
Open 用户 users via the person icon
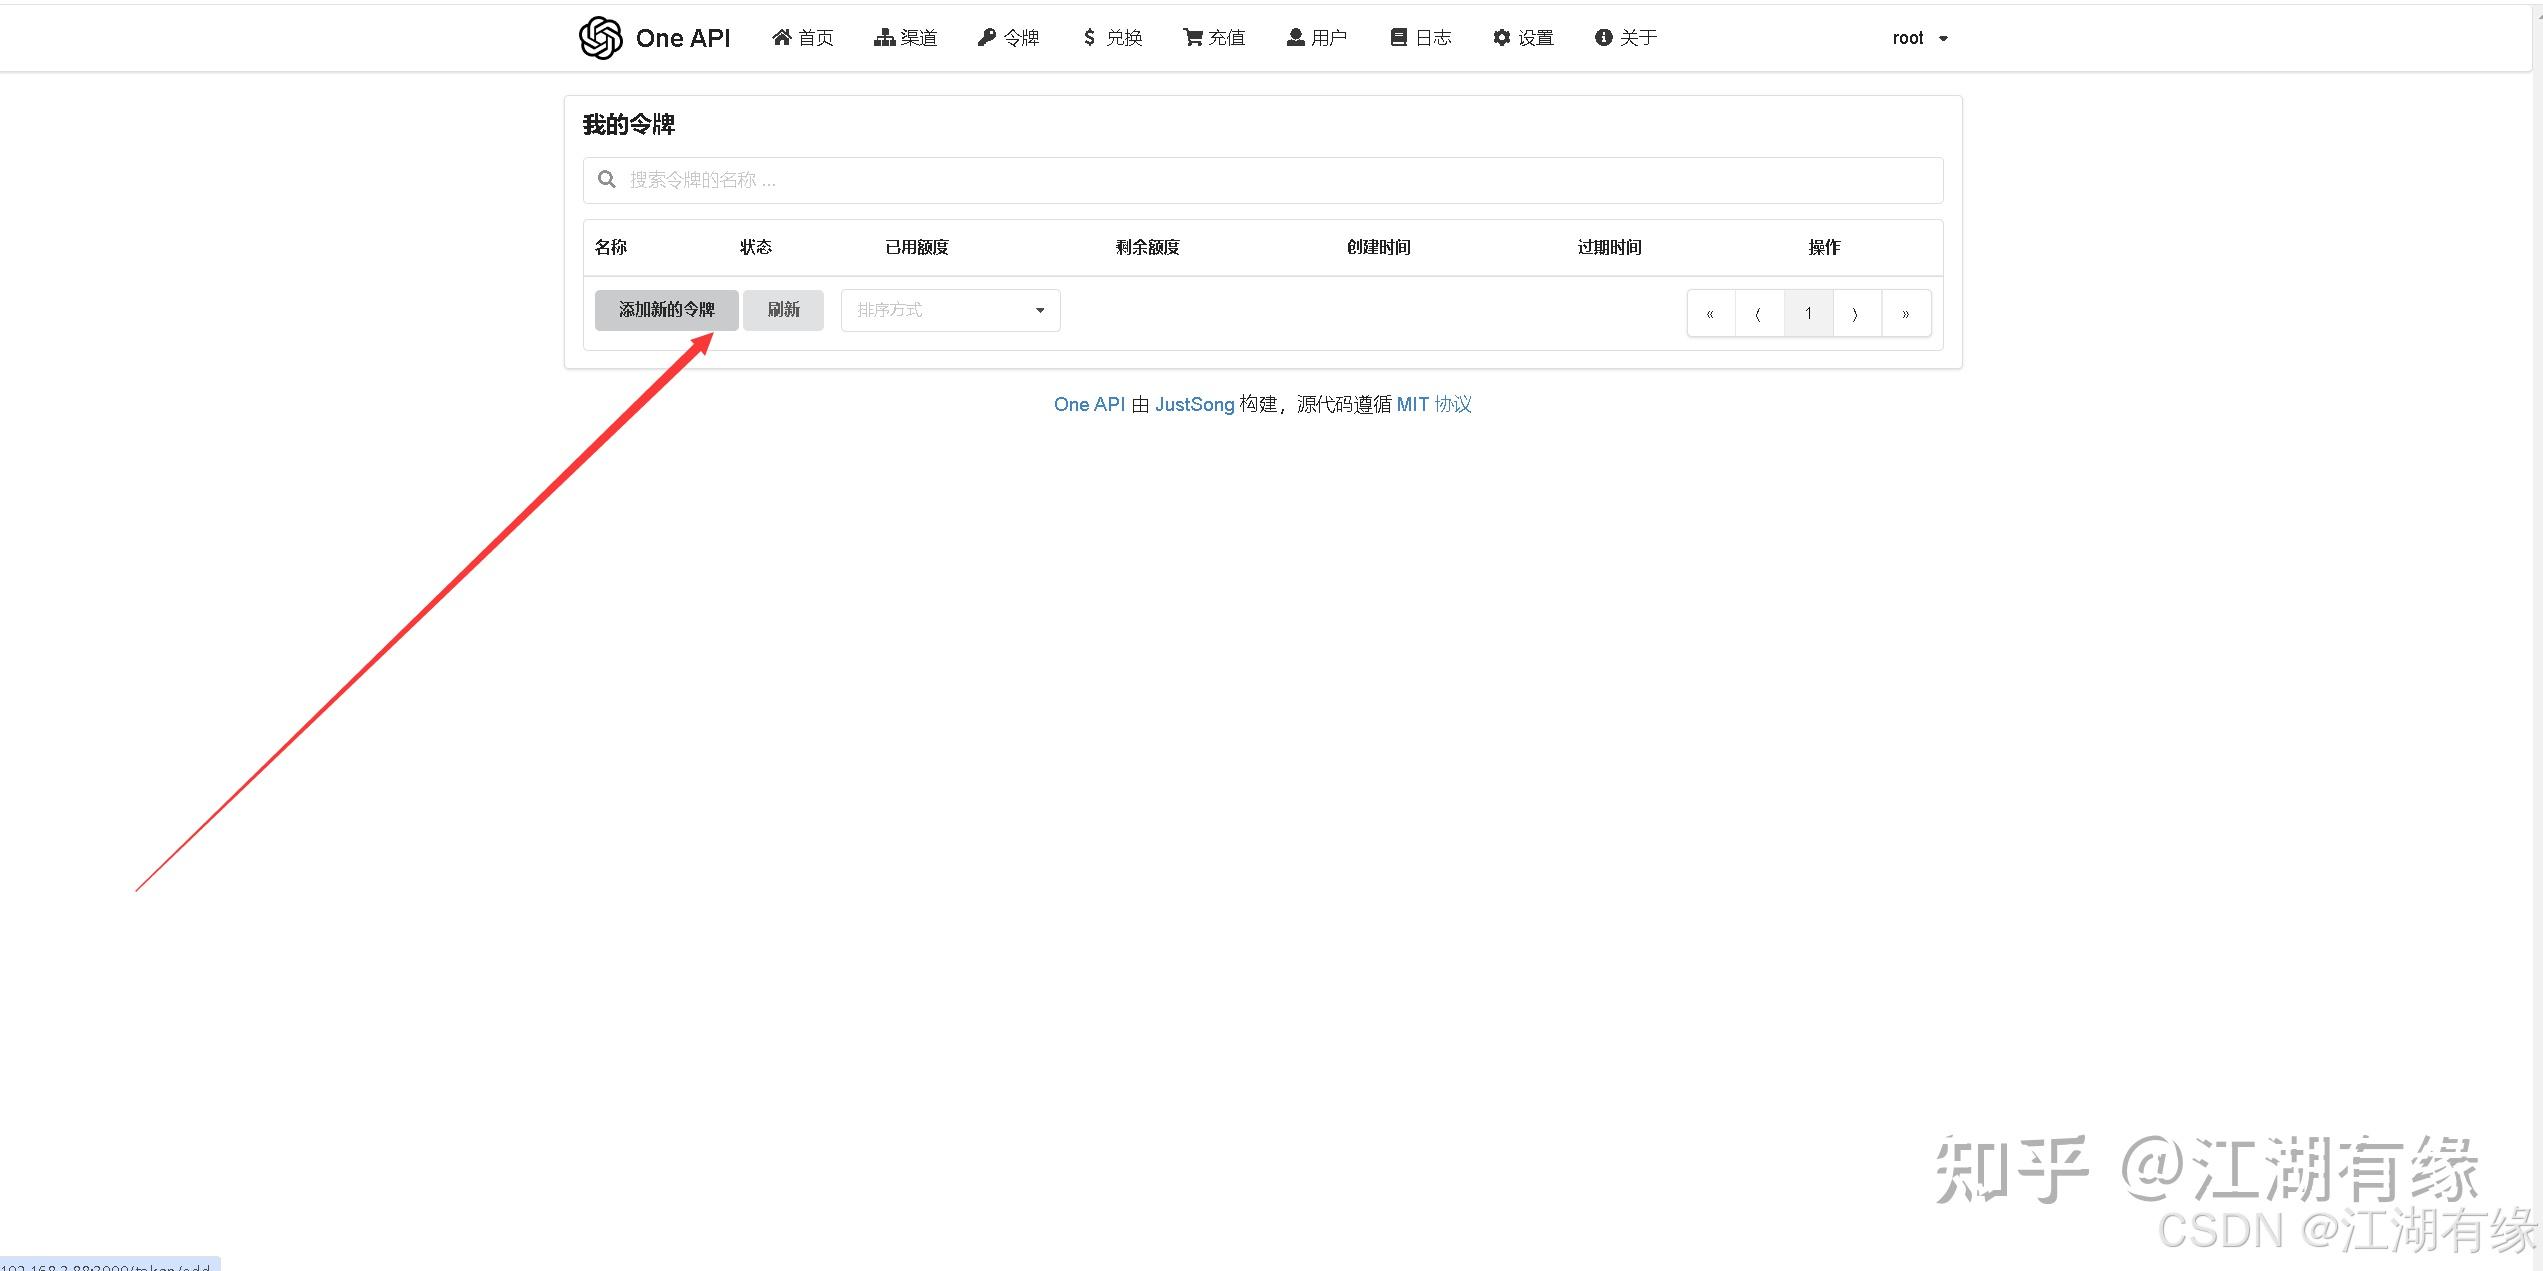[1295, 37]
